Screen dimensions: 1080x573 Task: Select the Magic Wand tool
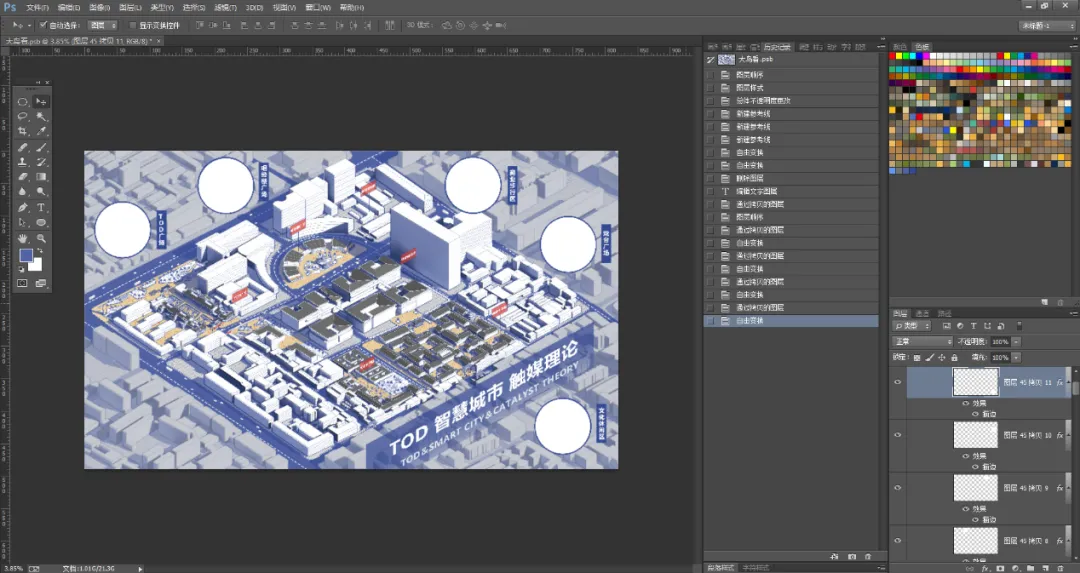pyautogui.click(x=41, y=116)
